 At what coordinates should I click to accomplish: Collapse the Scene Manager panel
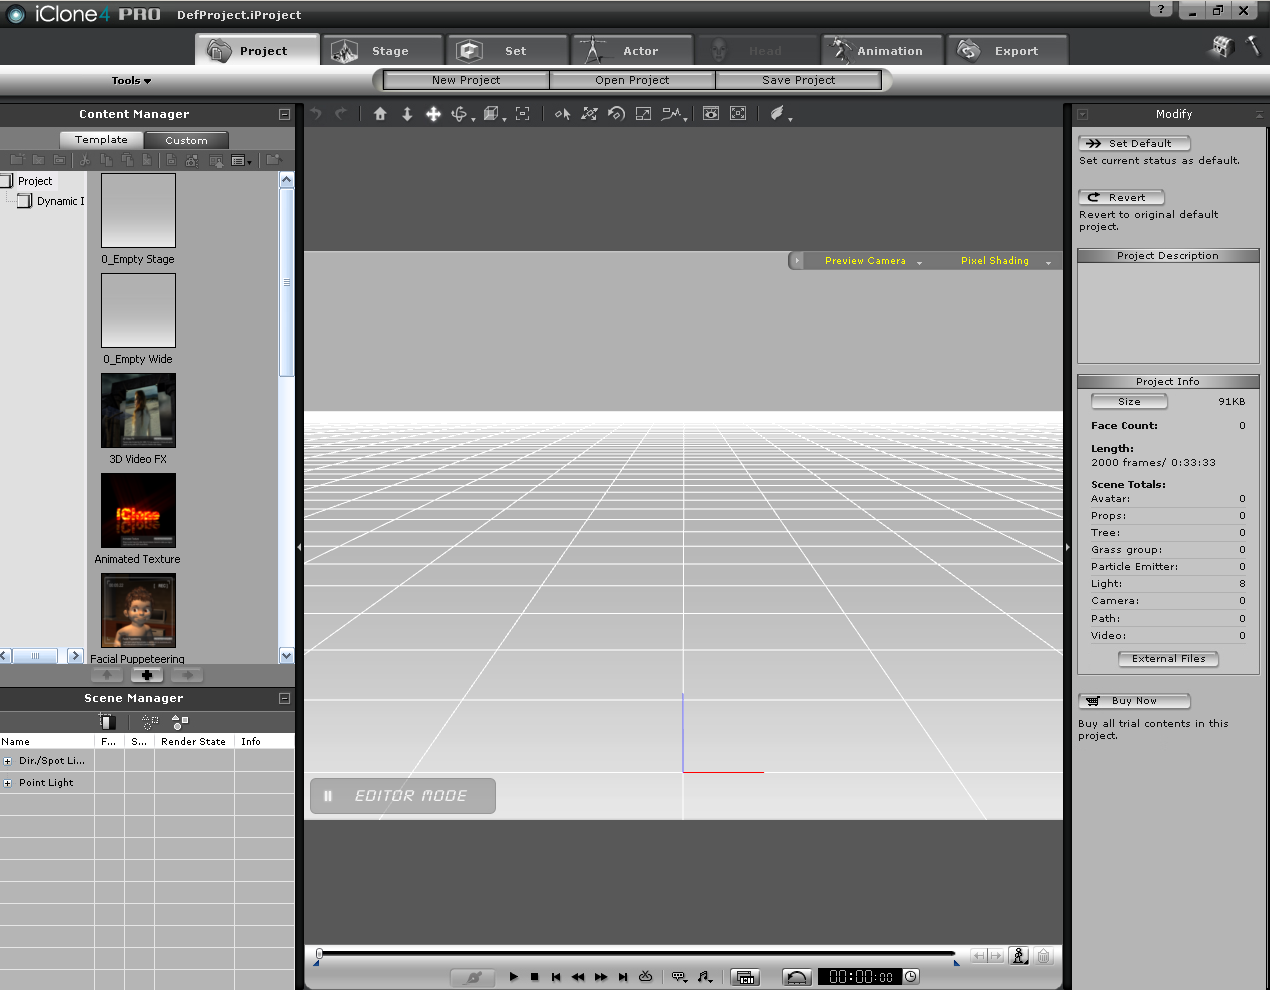coord(284,698)
